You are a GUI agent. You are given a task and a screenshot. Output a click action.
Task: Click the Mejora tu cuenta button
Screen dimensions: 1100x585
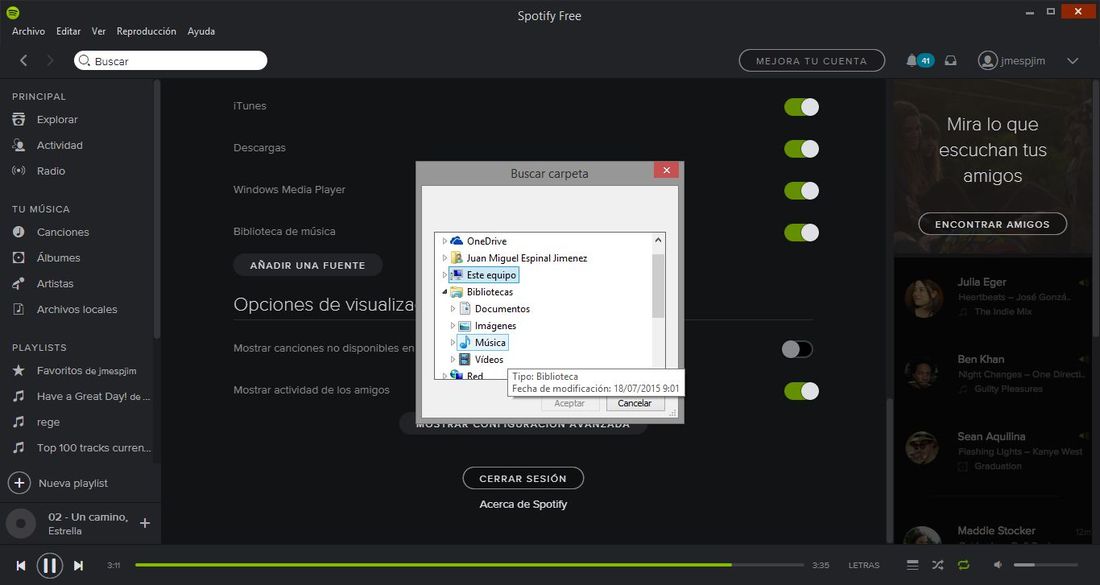tap(812, 61)
